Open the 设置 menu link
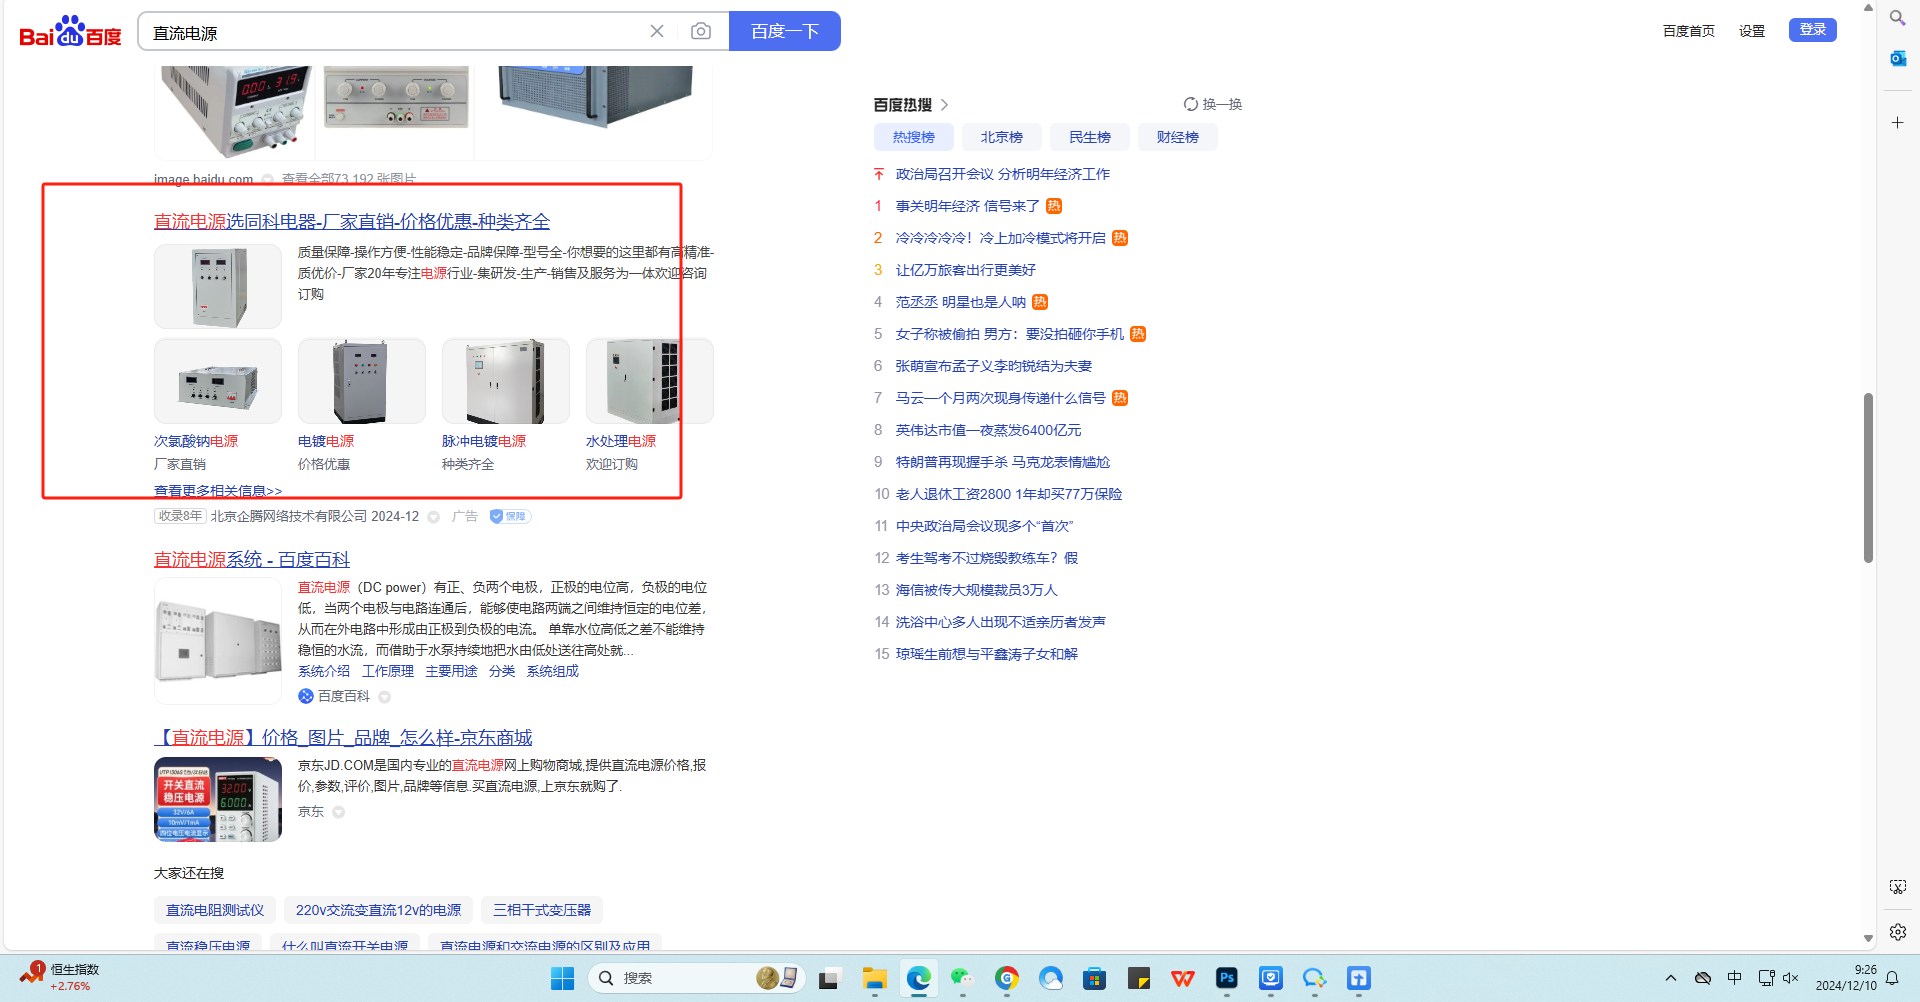1920x1002 pixels. (1752, 31)
